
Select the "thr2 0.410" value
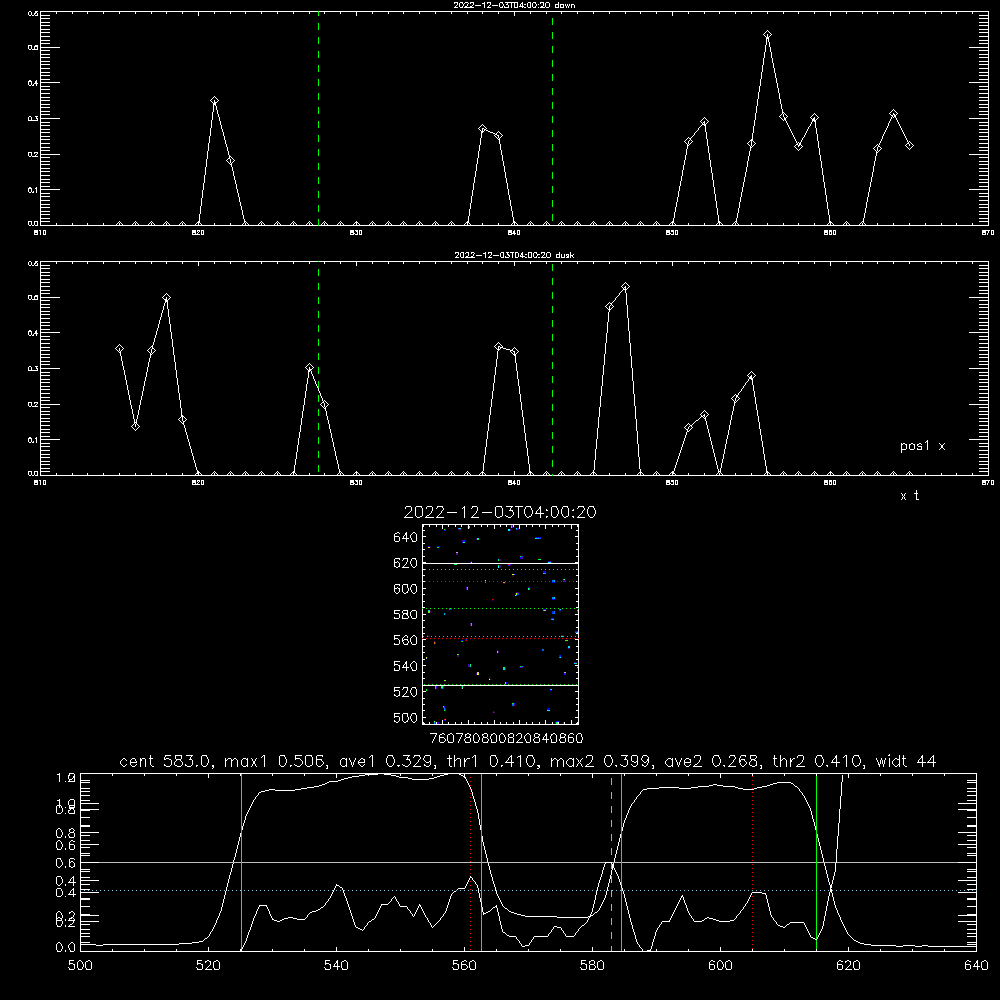[x=817, y=761]
